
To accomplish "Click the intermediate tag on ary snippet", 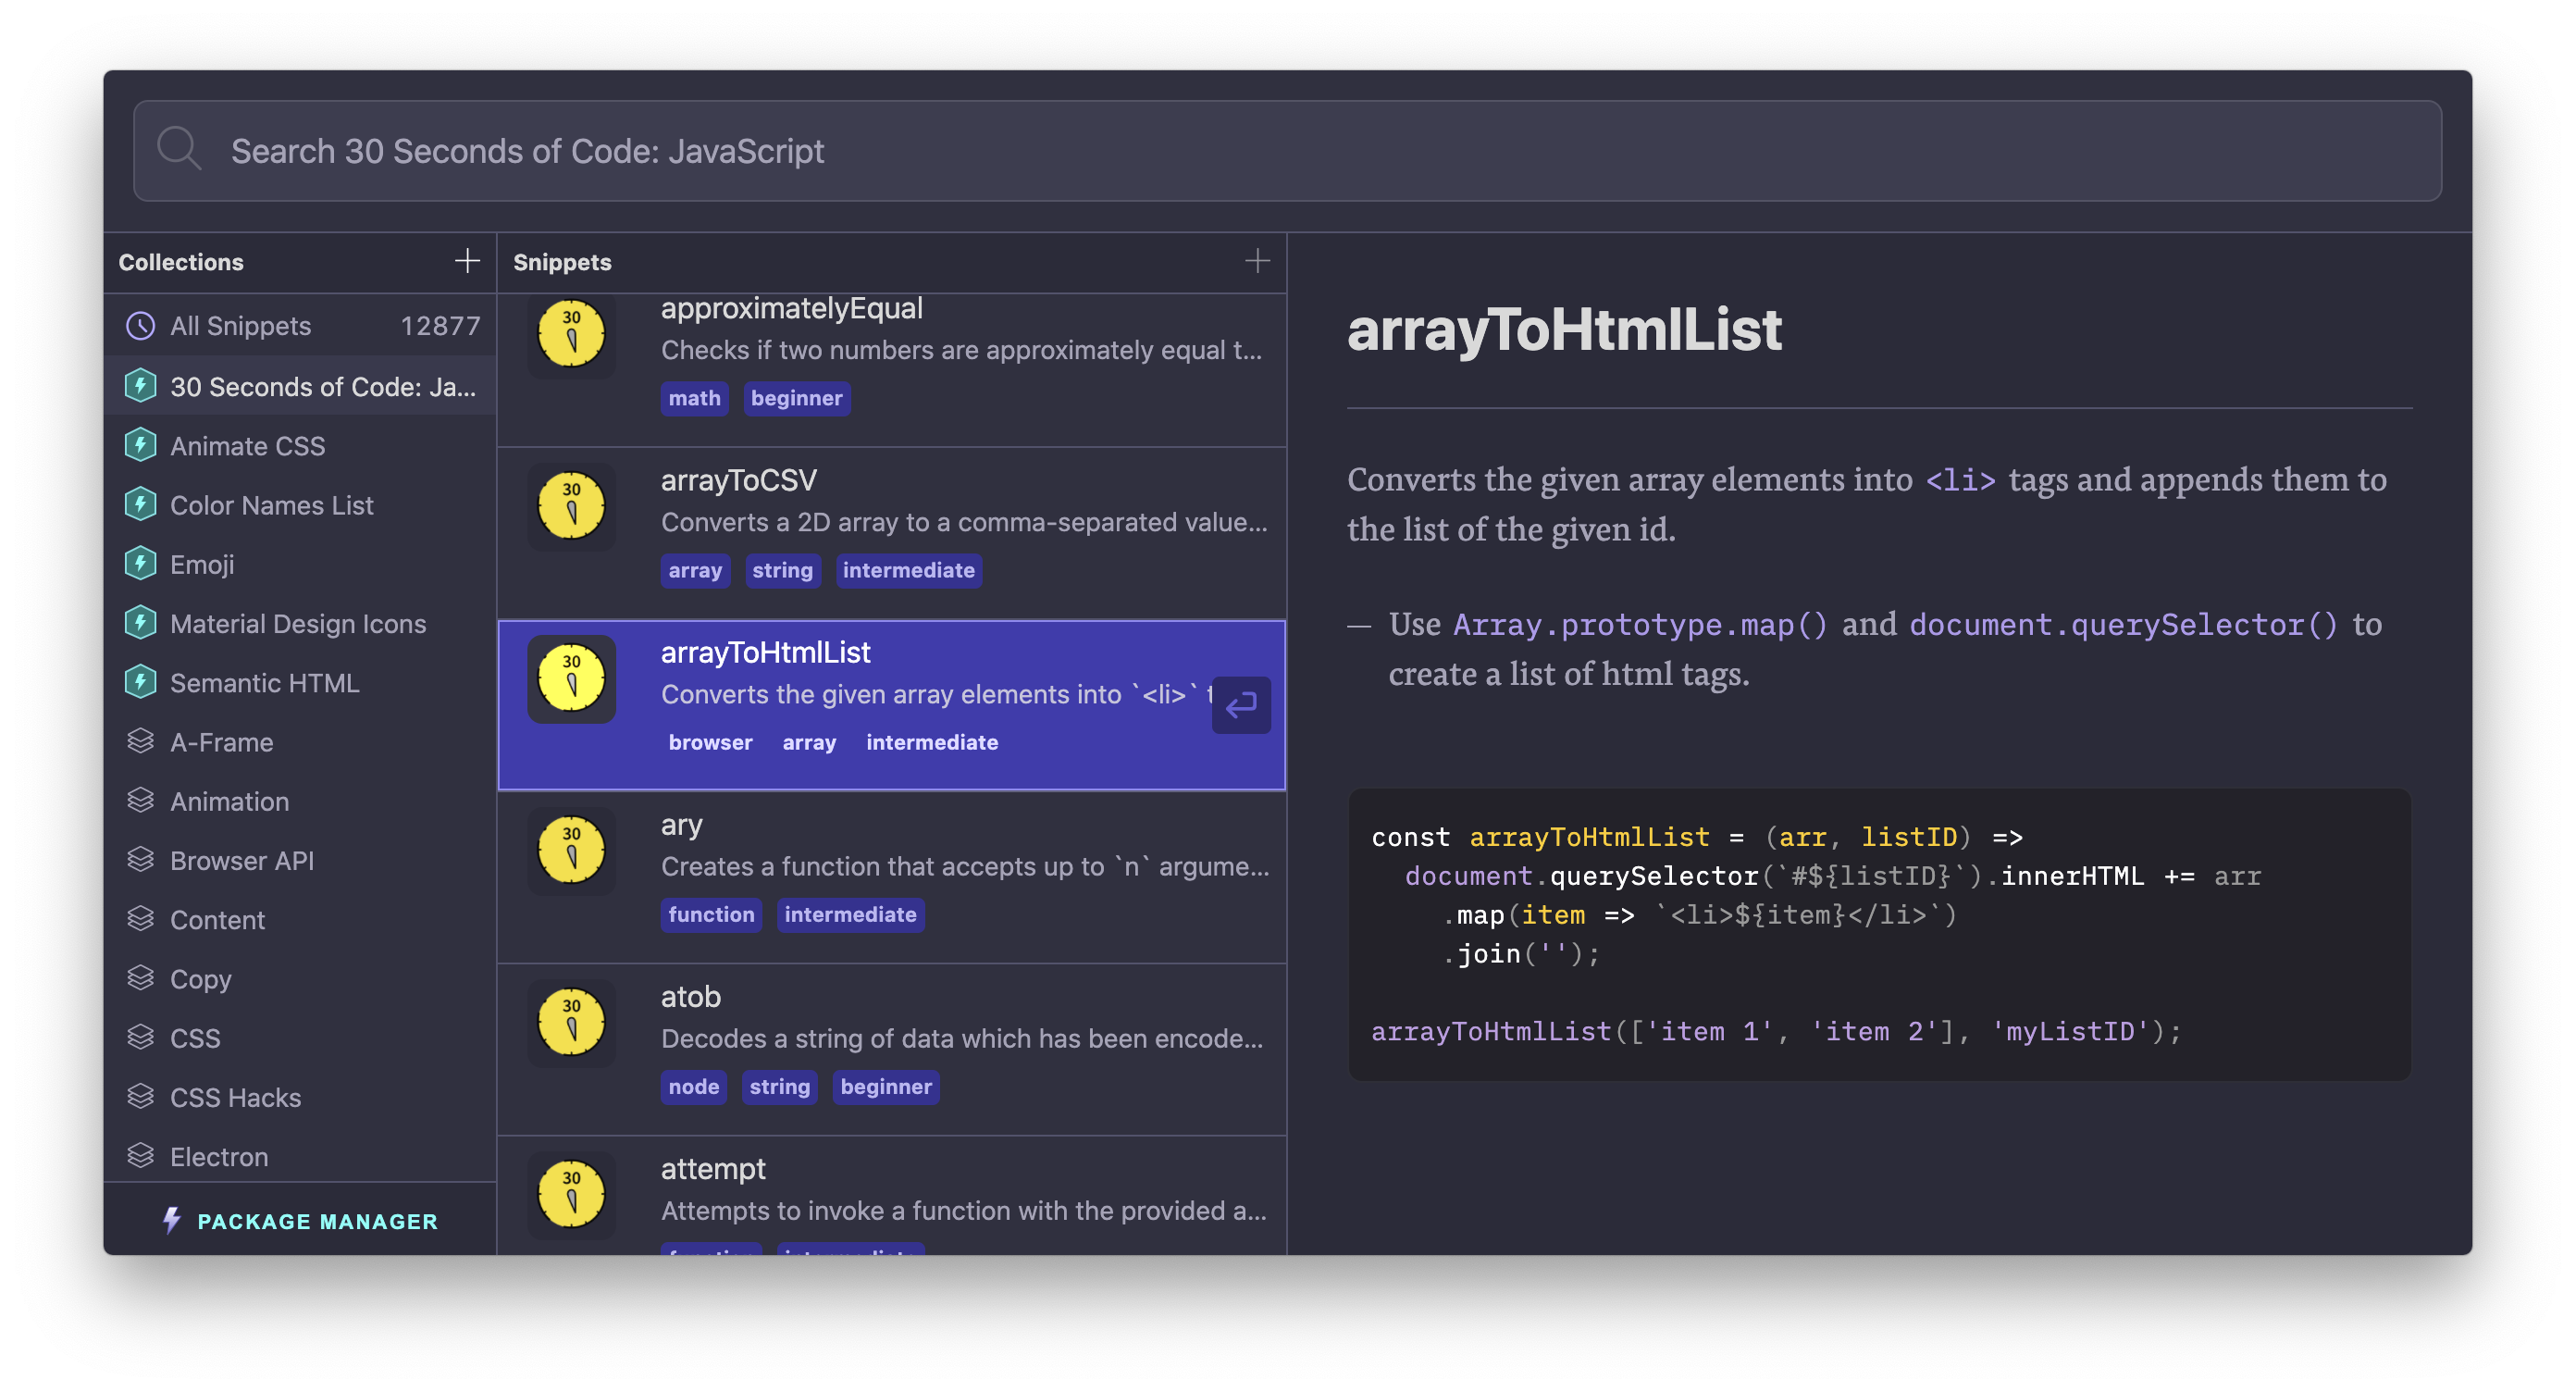I will [x=849, y=914].
